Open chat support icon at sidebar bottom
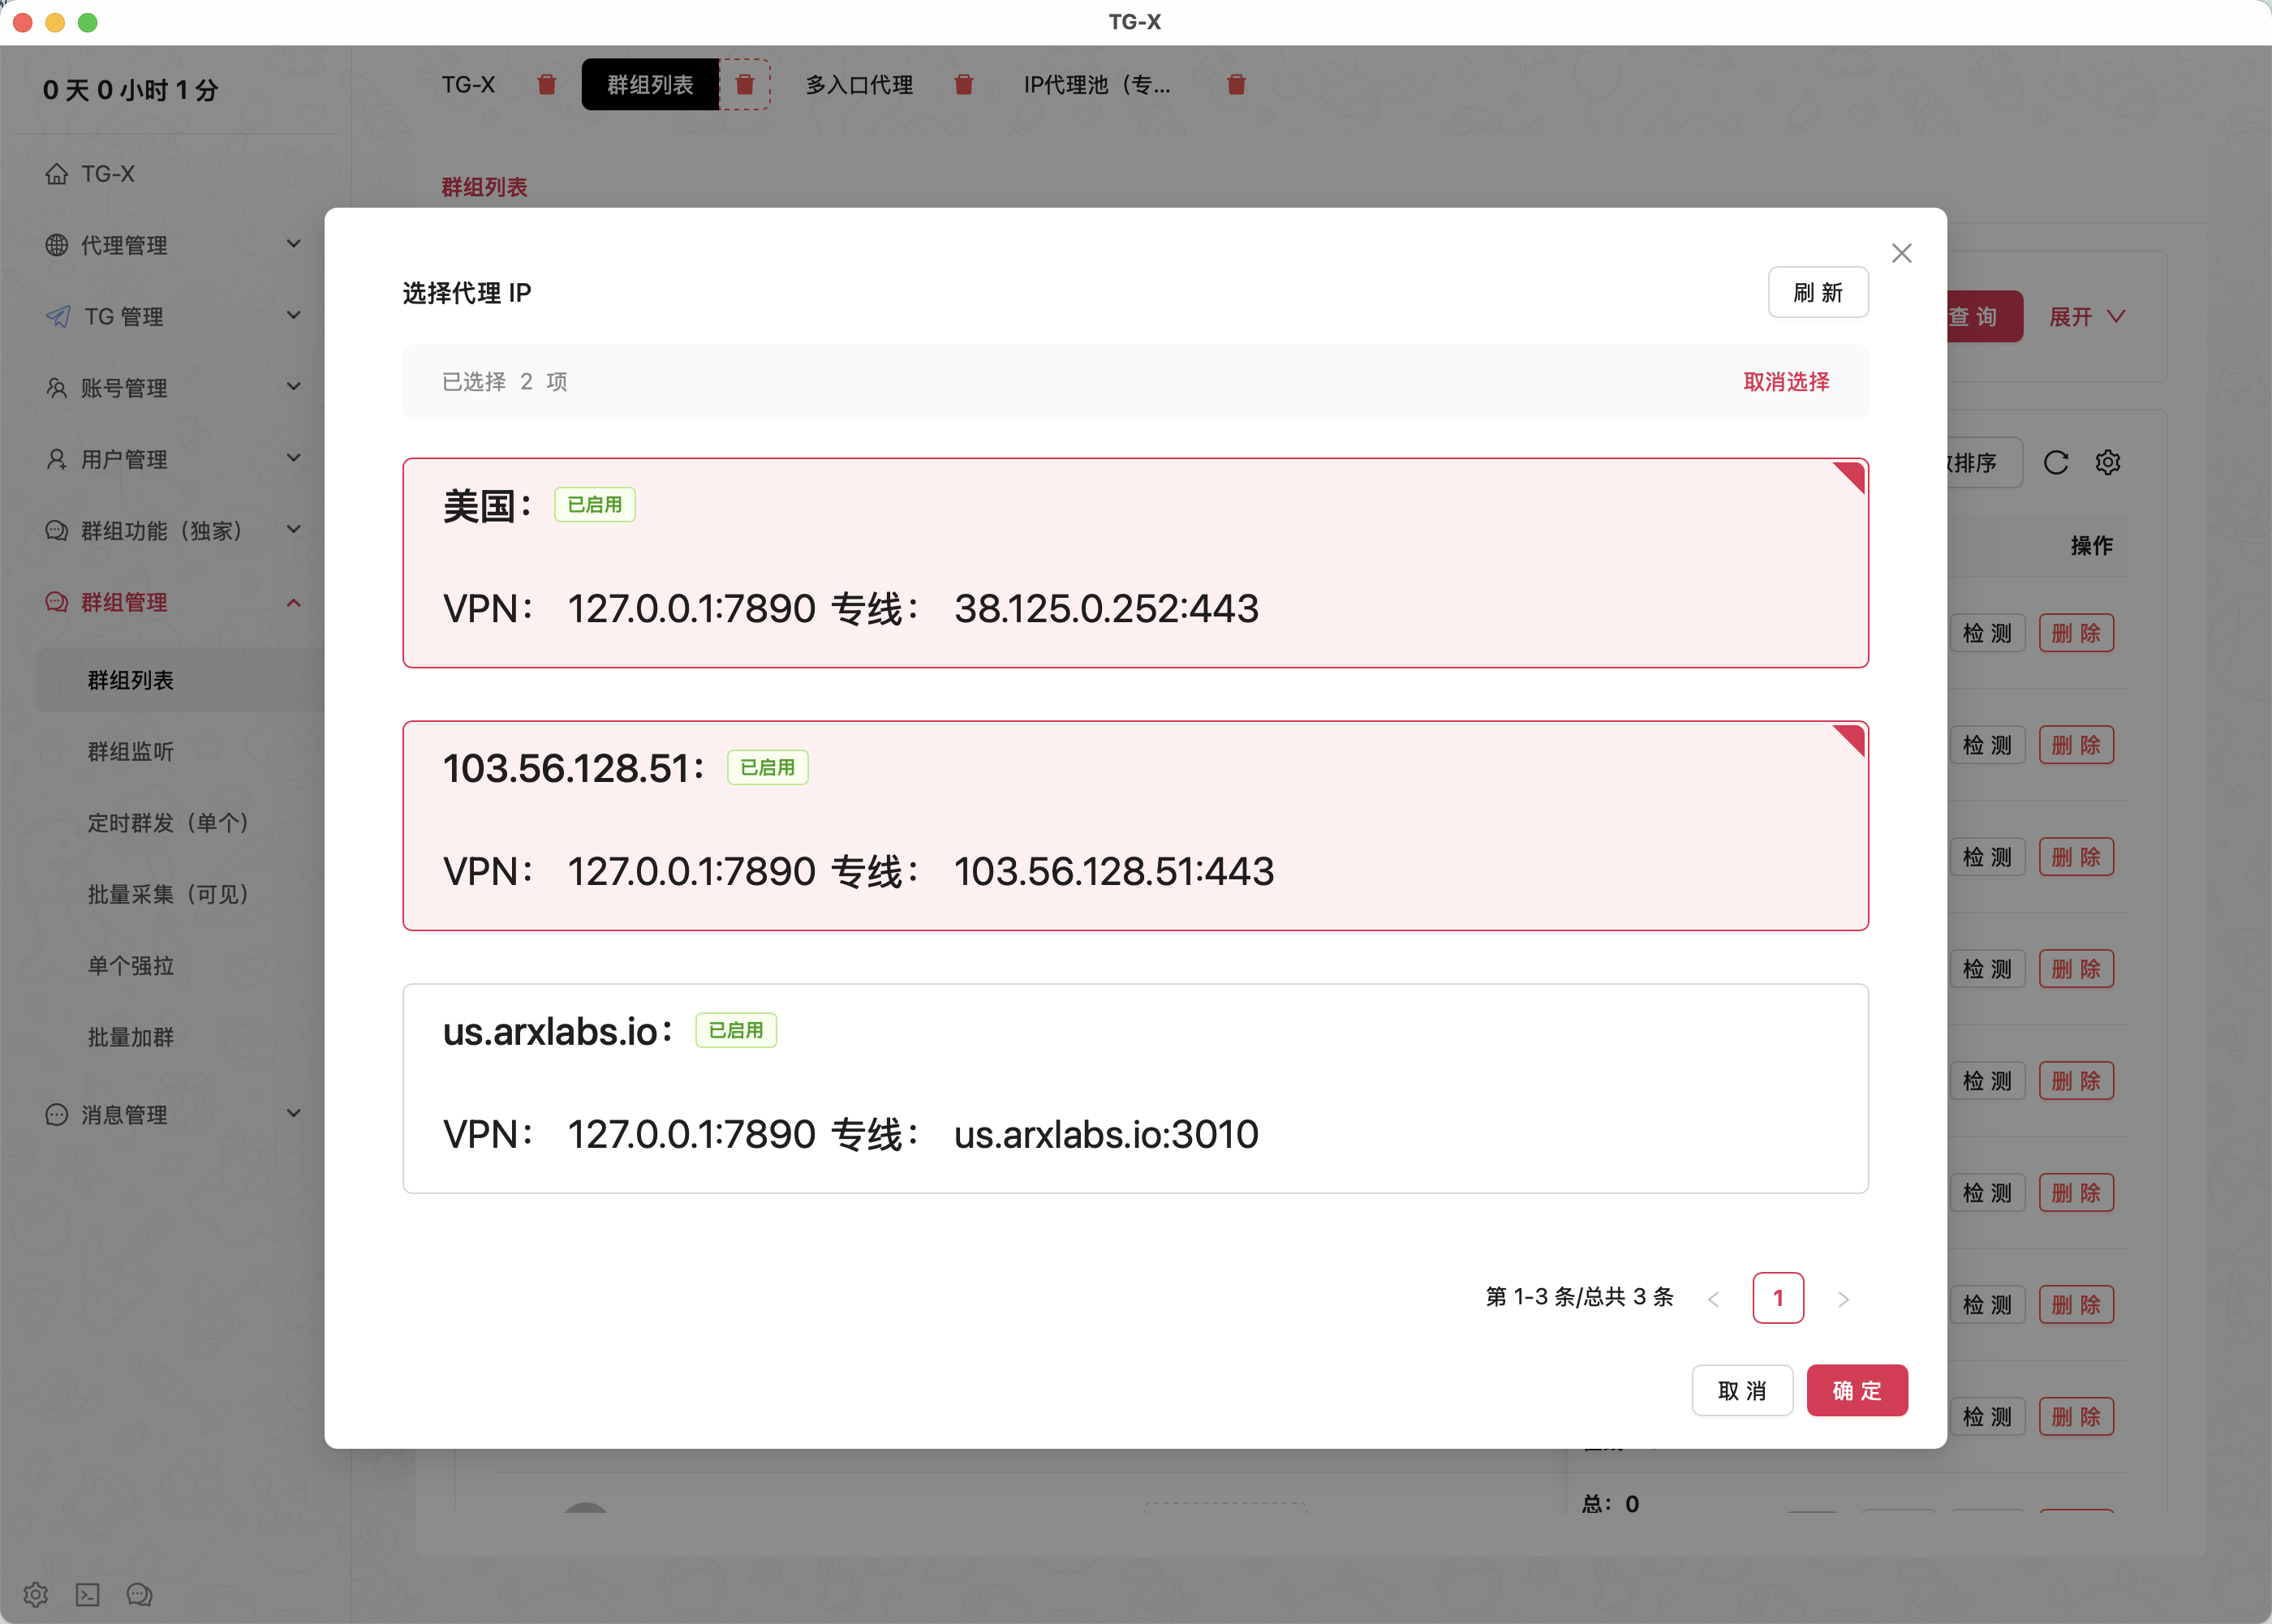 pos(139,1594)
